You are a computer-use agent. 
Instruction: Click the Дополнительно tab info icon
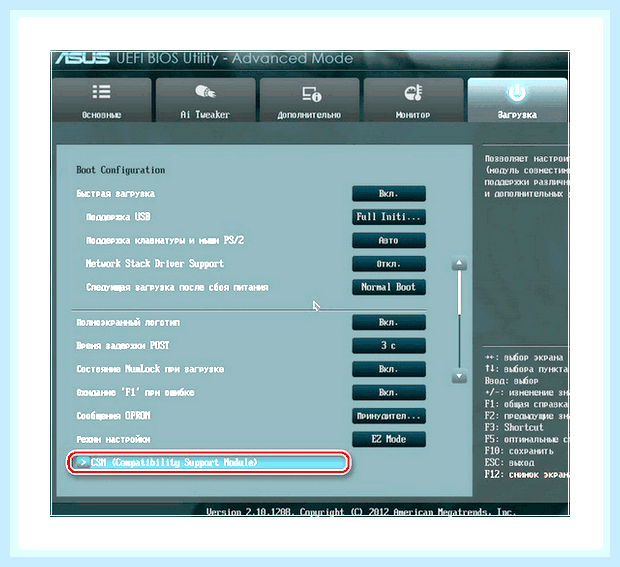coord(312,94)
